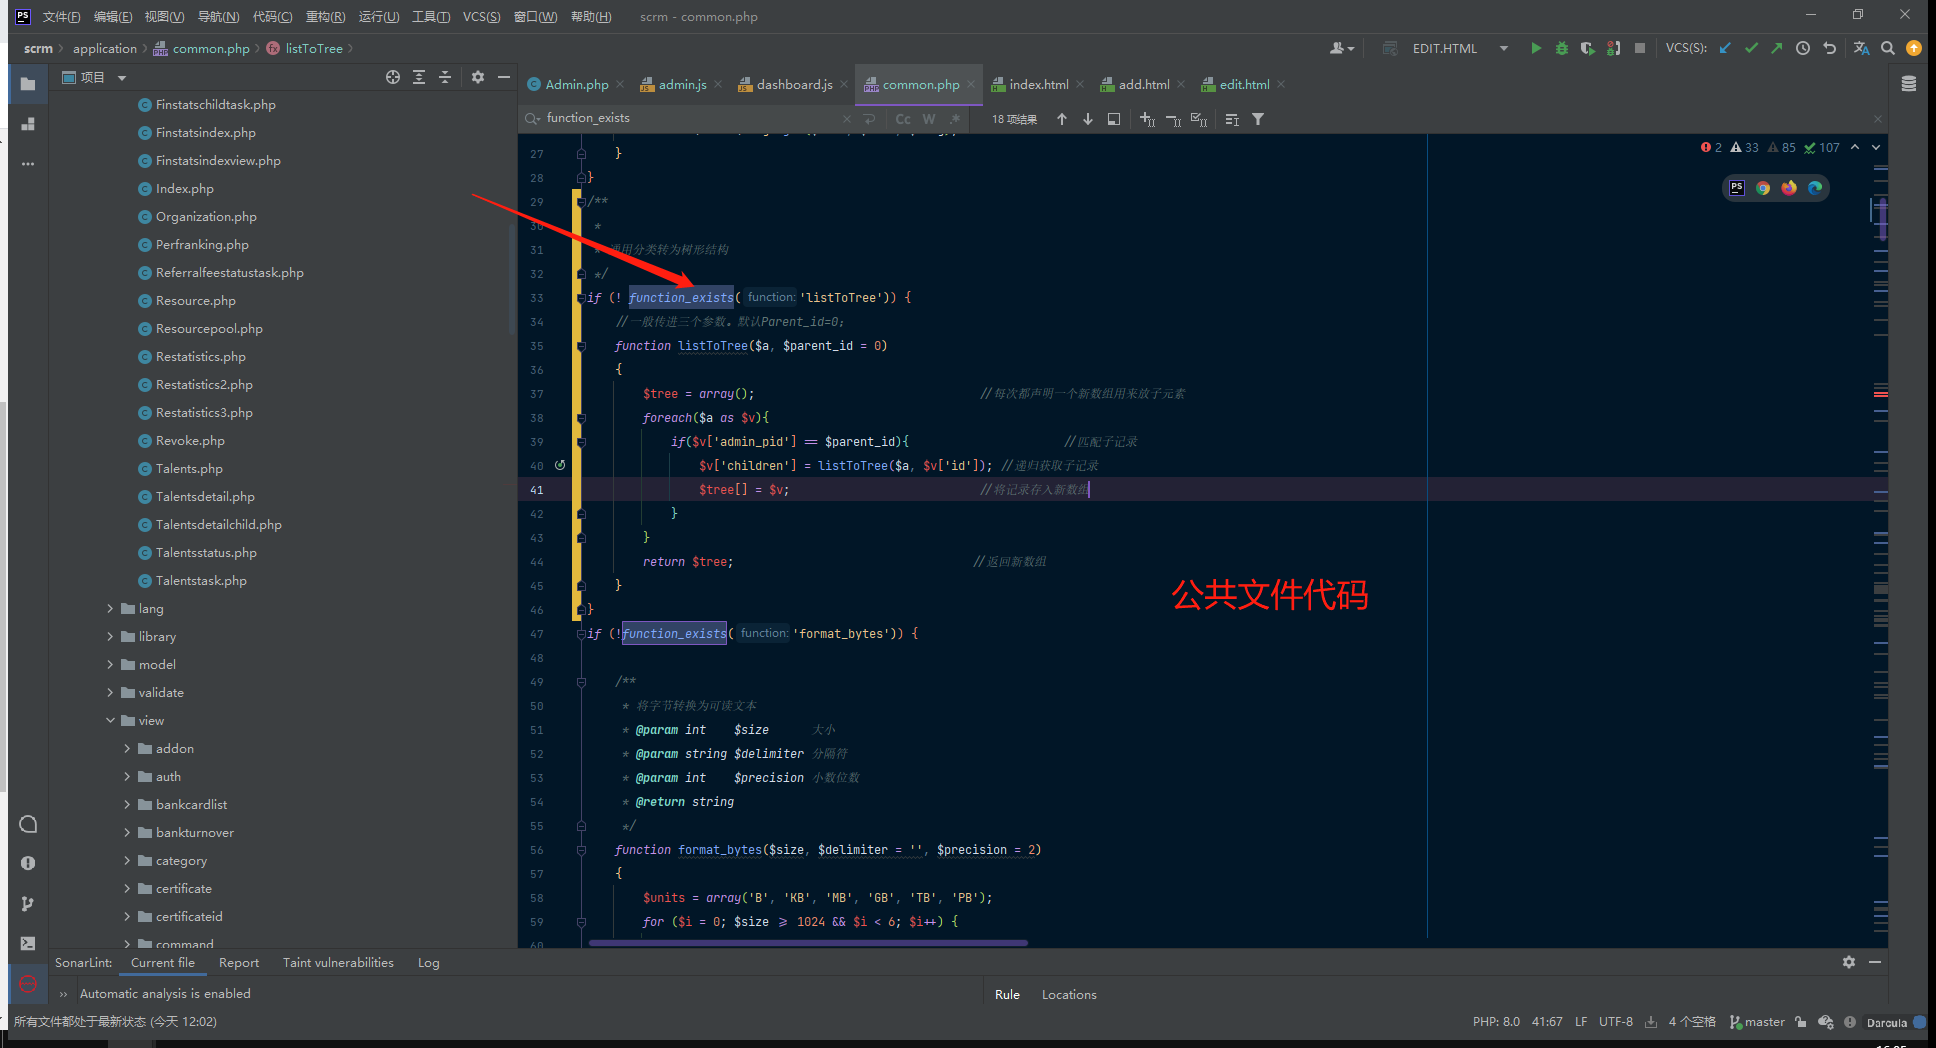Image resolution: width=1936 pixels, height=1048 pixels.
Task: Open Taint vulnerabilities tab
Action: tap(338, 962)
